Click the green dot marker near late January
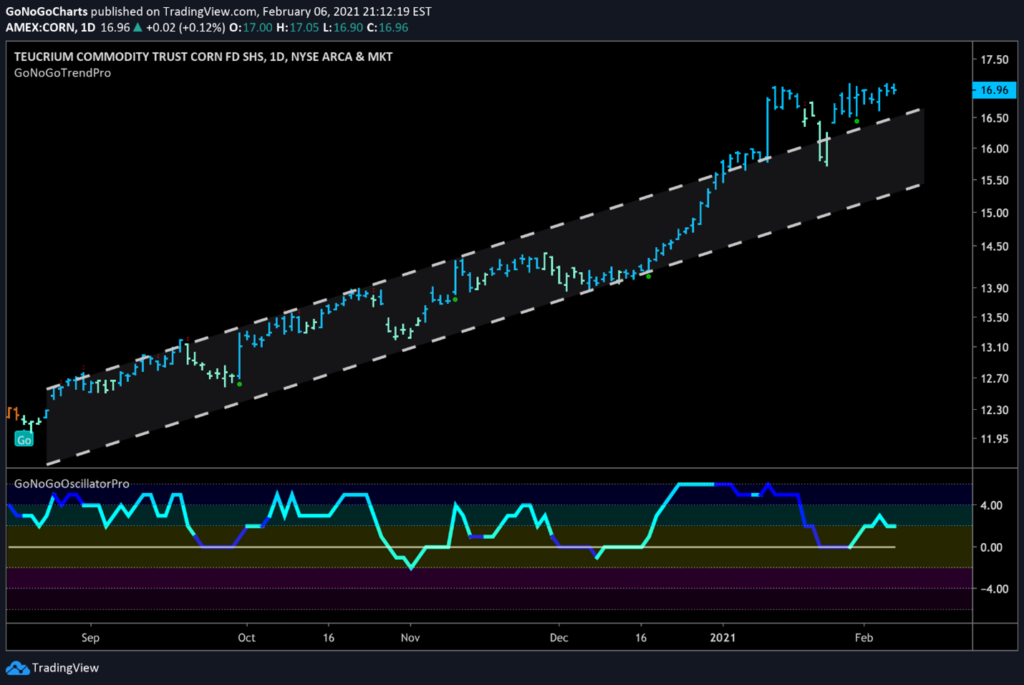The width and height of the screenshot is (1024, 685). [857, 121]
